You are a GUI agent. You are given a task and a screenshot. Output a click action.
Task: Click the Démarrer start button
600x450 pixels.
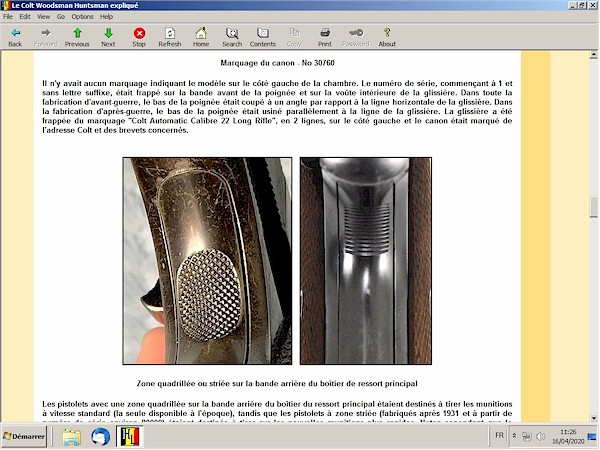[x=24, y=436]
